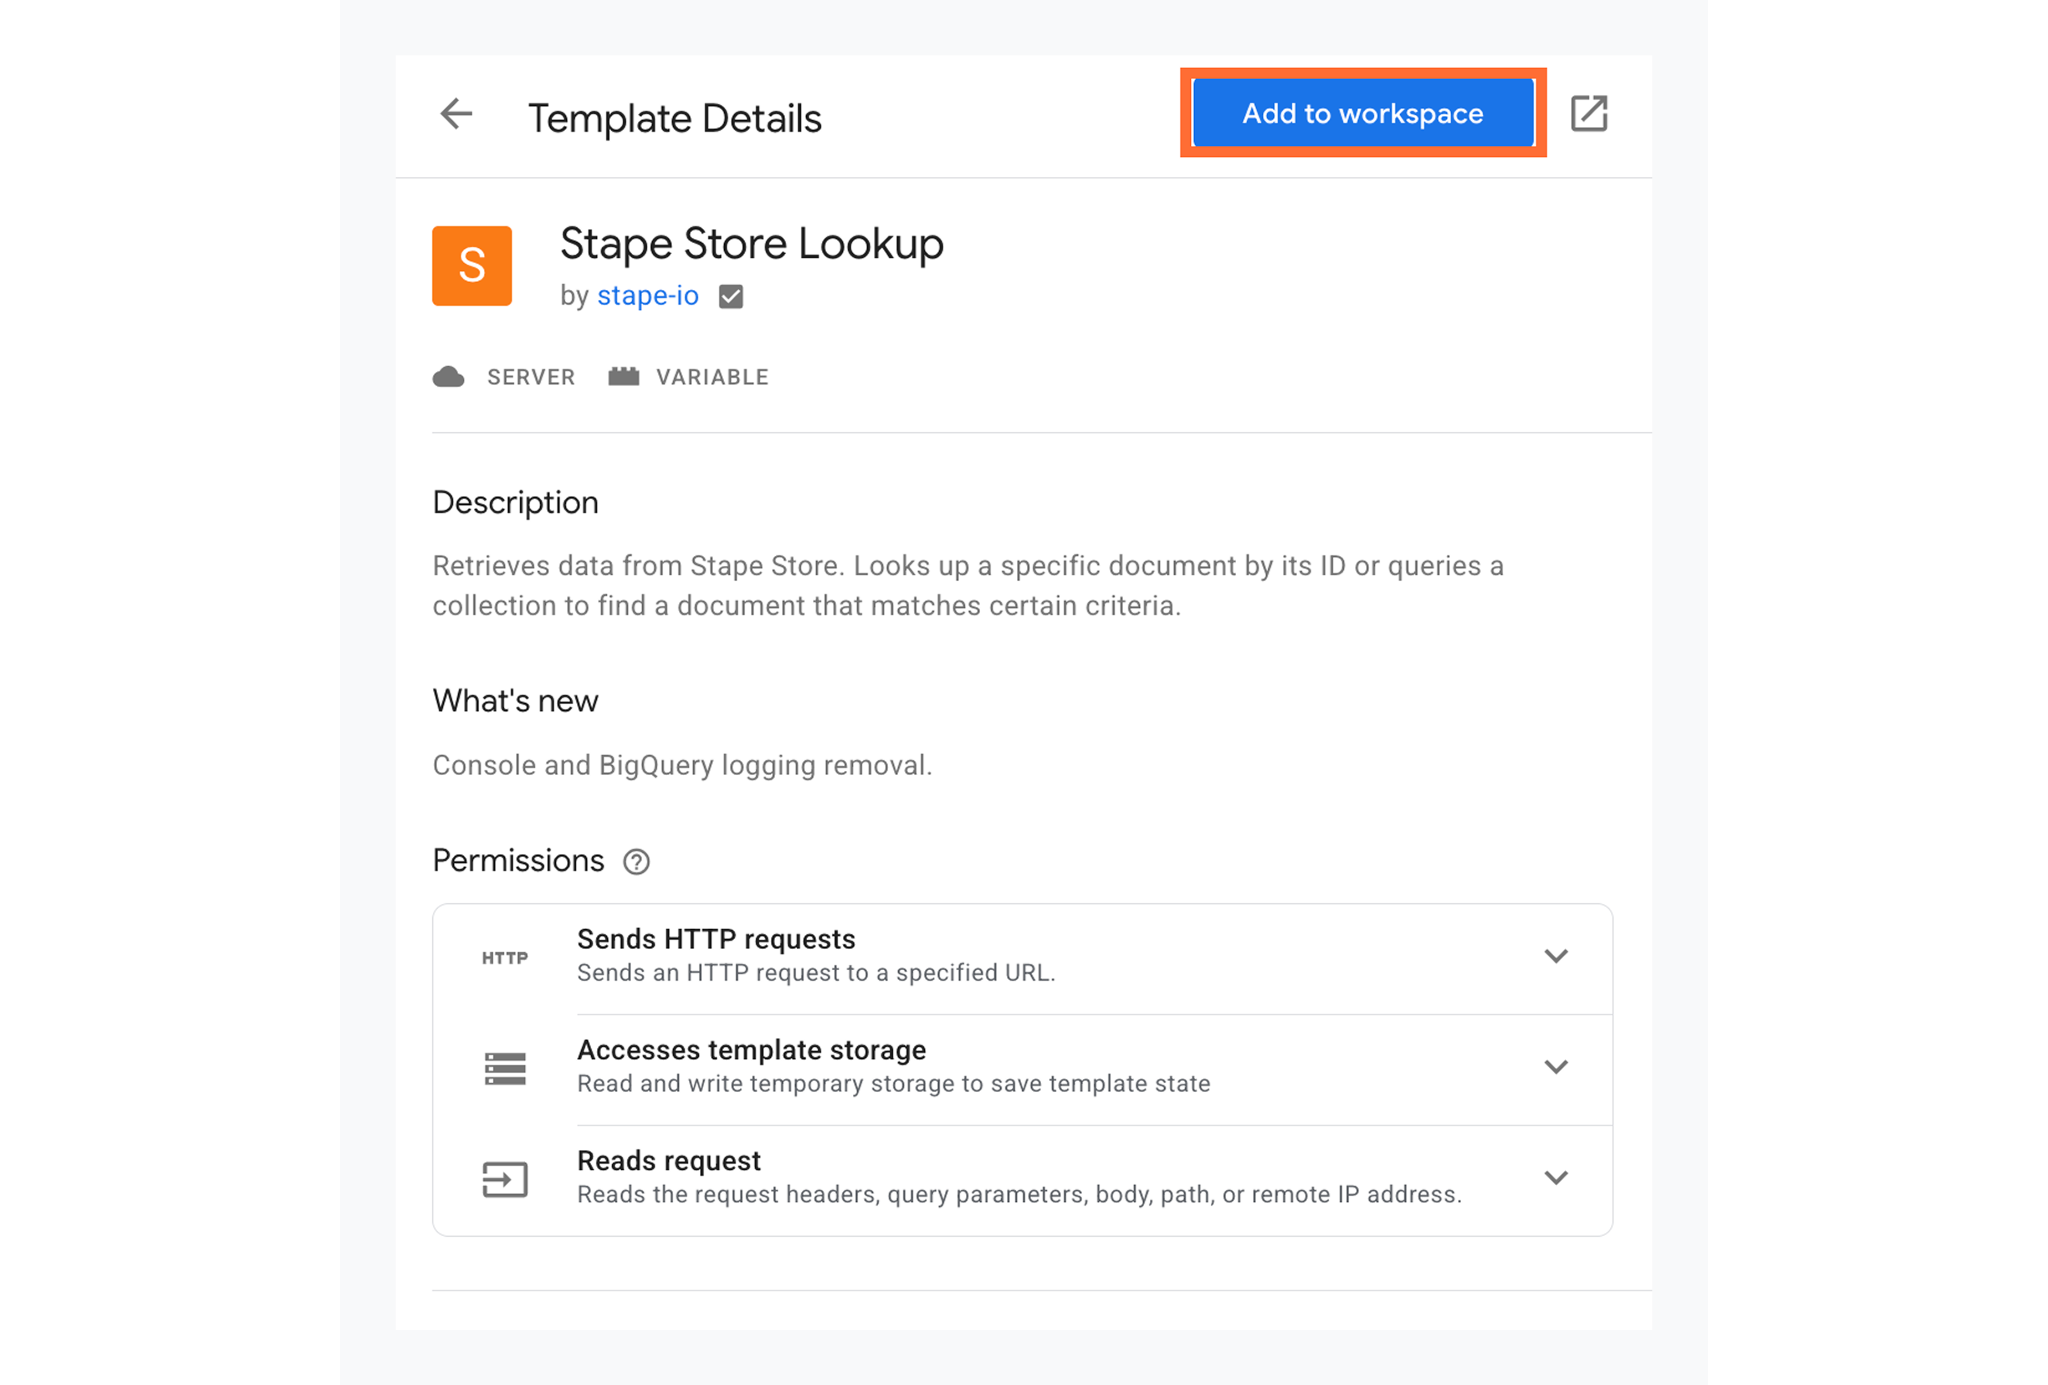The width and height of the screenshot is (2048, 1385).
Task: Click 'Accesses template storage' row title
Action: click(x=751, y=1050)
